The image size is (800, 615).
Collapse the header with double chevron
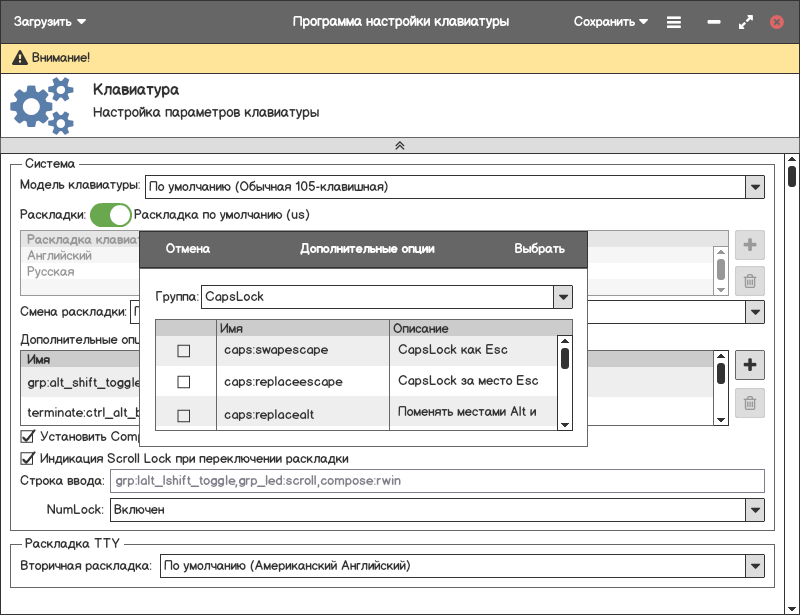point(399,145)
